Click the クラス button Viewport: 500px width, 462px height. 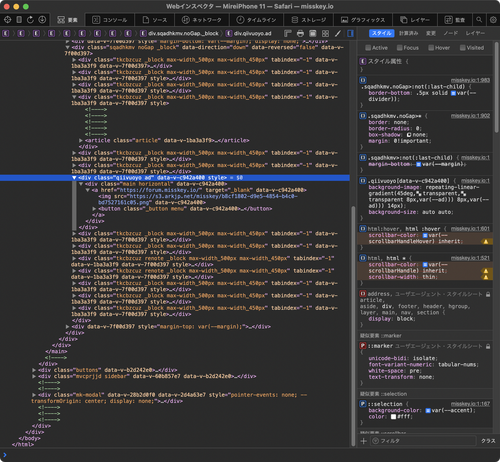coord(488,441)
